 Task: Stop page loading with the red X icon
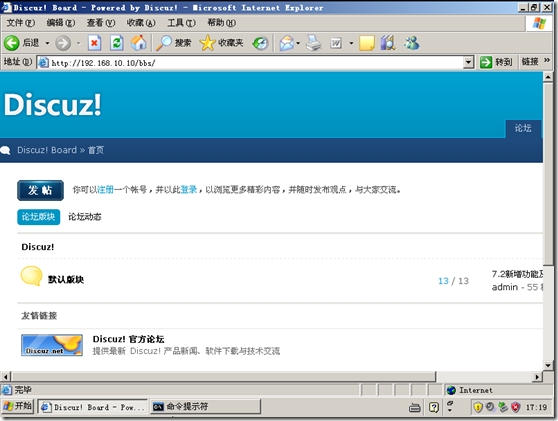point(94,43)
